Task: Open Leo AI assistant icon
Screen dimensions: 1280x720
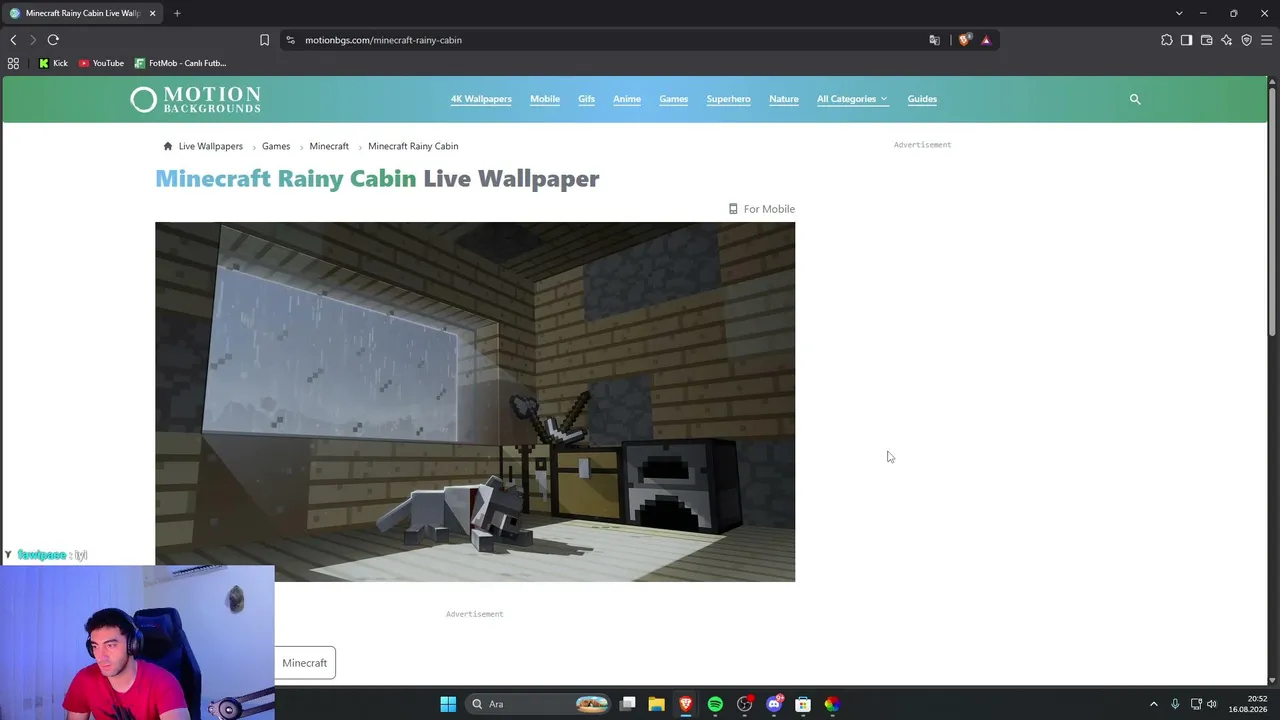Action: click(1227, 40)
